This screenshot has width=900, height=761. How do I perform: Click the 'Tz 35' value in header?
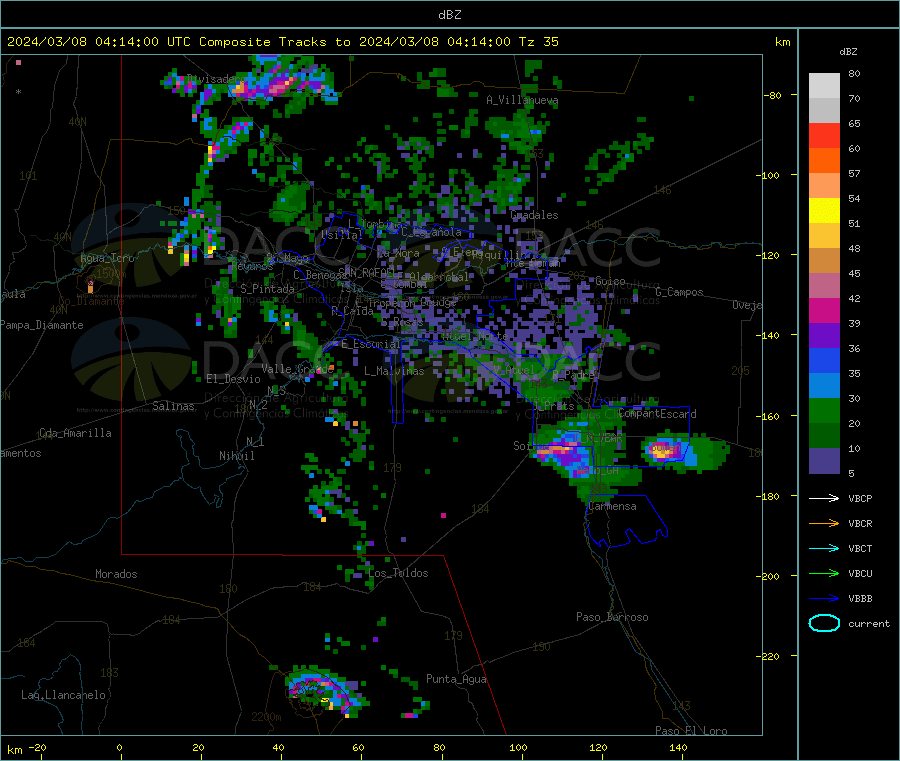(x=538, y=42)
